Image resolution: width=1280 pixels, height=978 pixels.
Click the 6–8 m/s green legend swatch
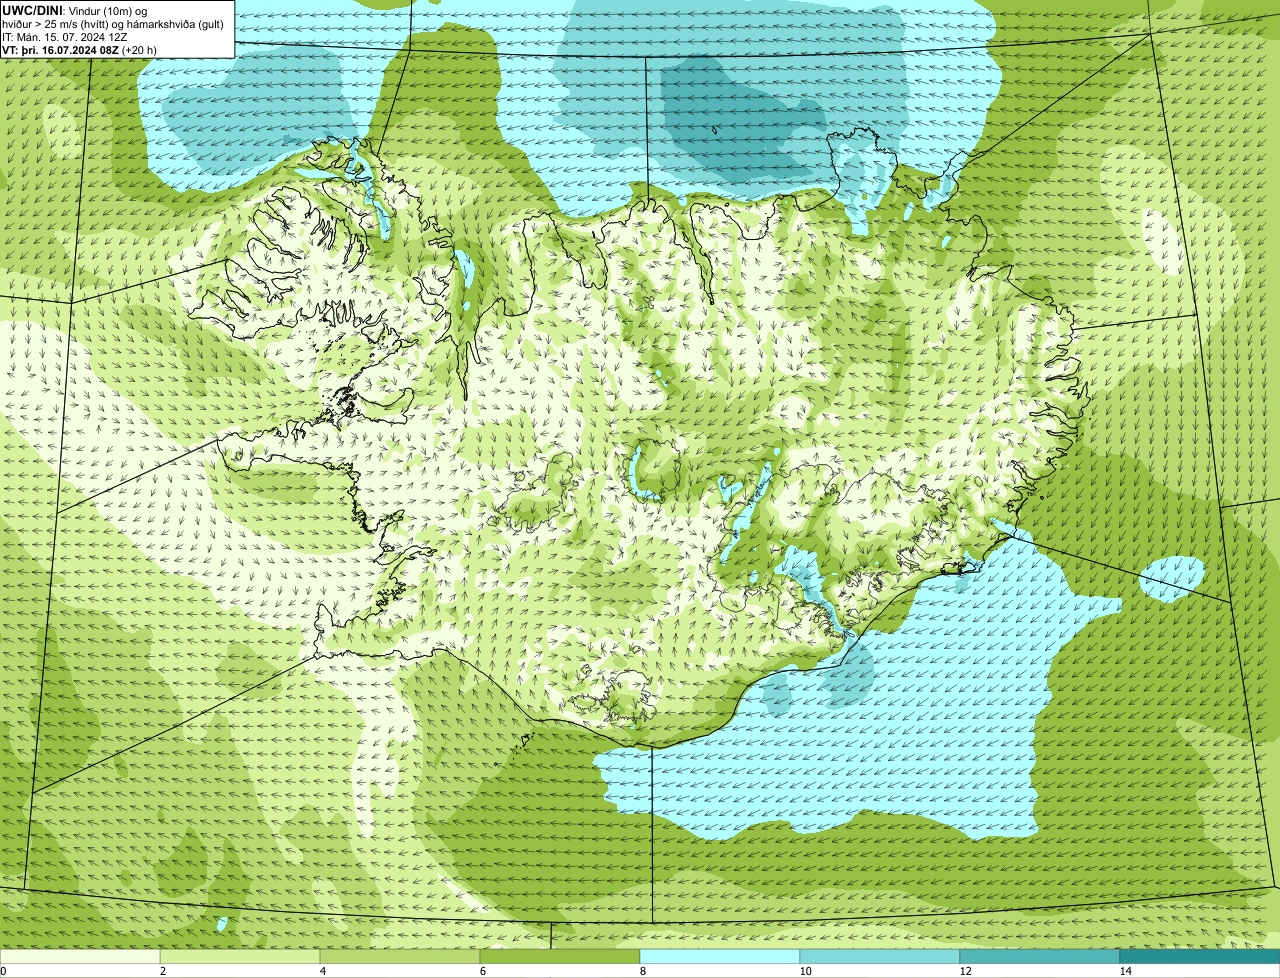560,956
